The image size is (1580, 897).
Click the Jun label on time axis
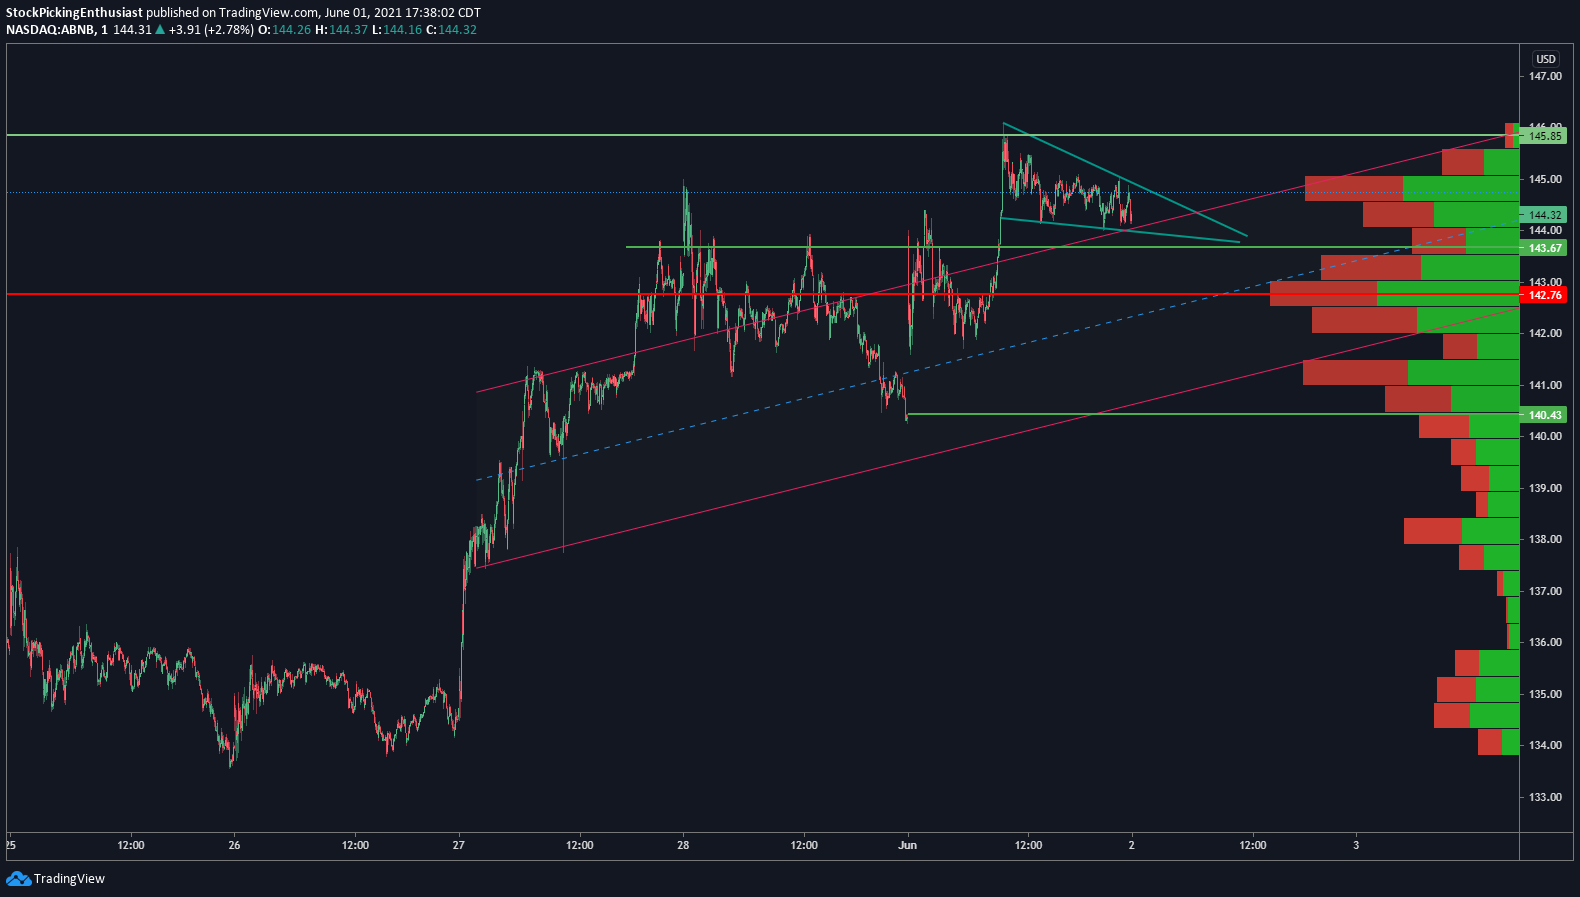point(907,845)
